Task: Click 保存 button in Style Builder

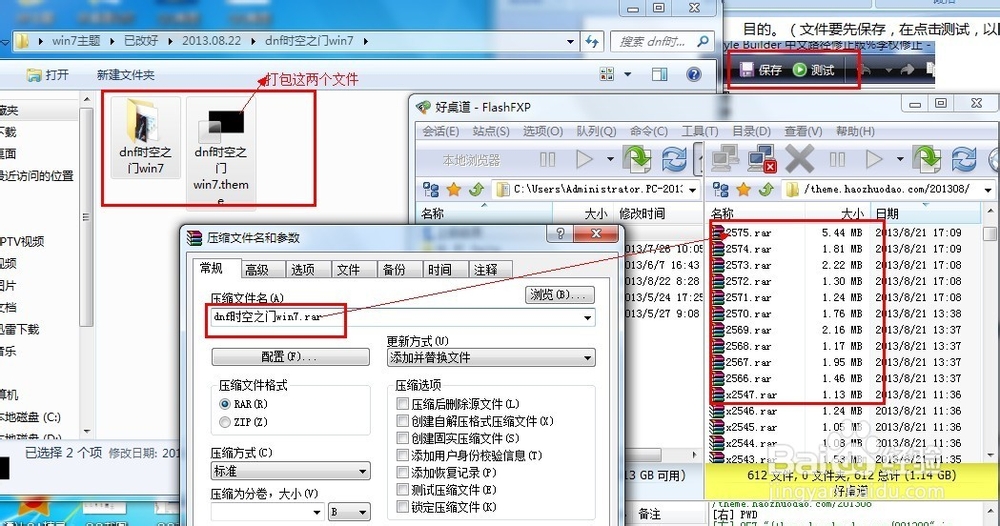Action: coord(761,69)
